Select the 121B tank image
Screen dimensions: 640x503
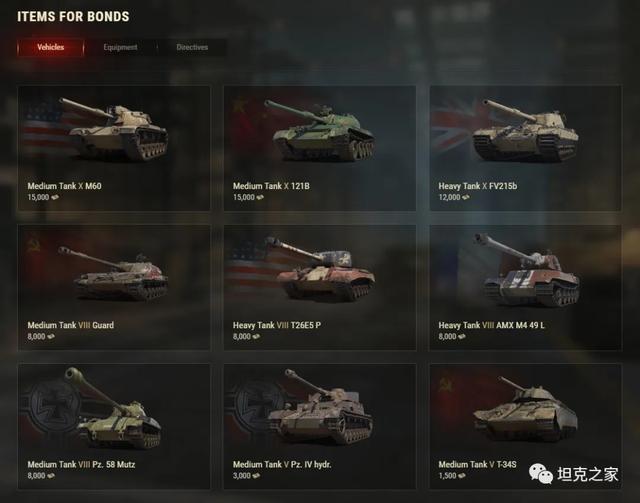click(x=319, y=131)
